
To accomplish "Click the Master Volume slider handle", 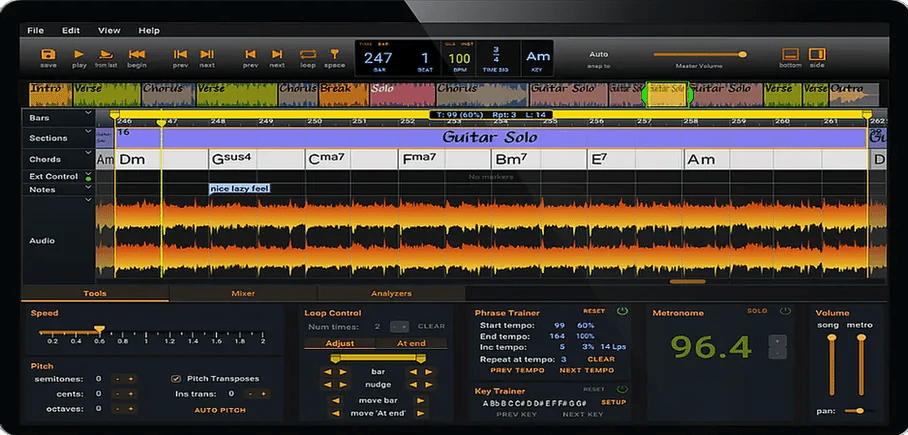I will click(743, 54).
